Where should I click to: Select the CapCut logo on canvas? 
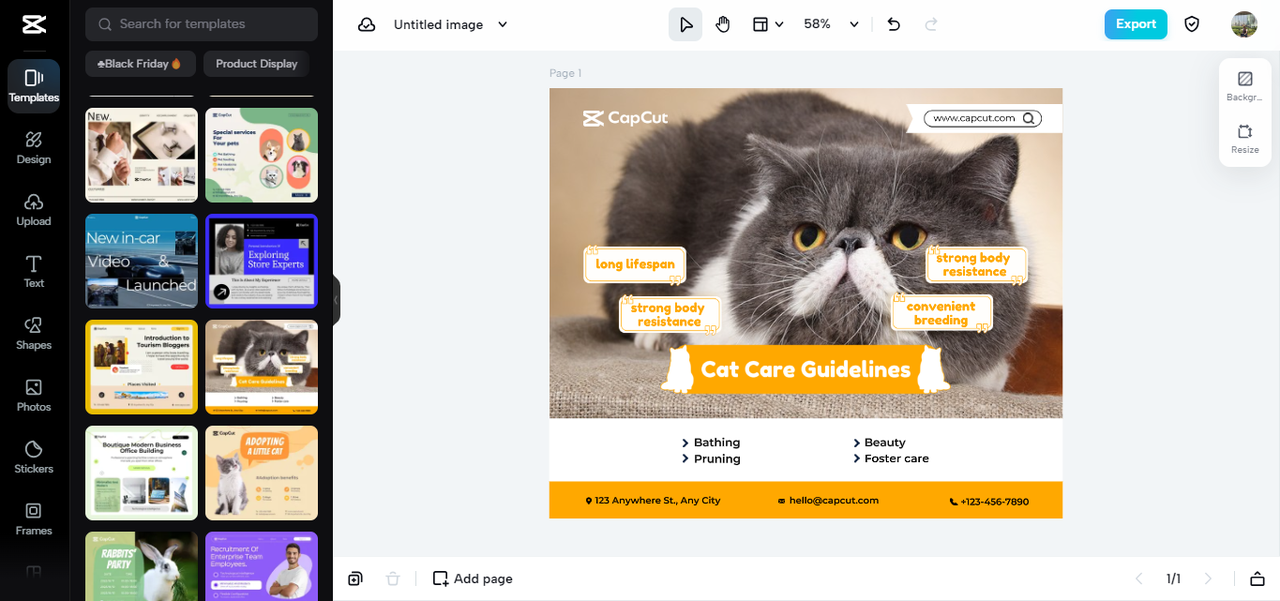(x=625, y=118)
